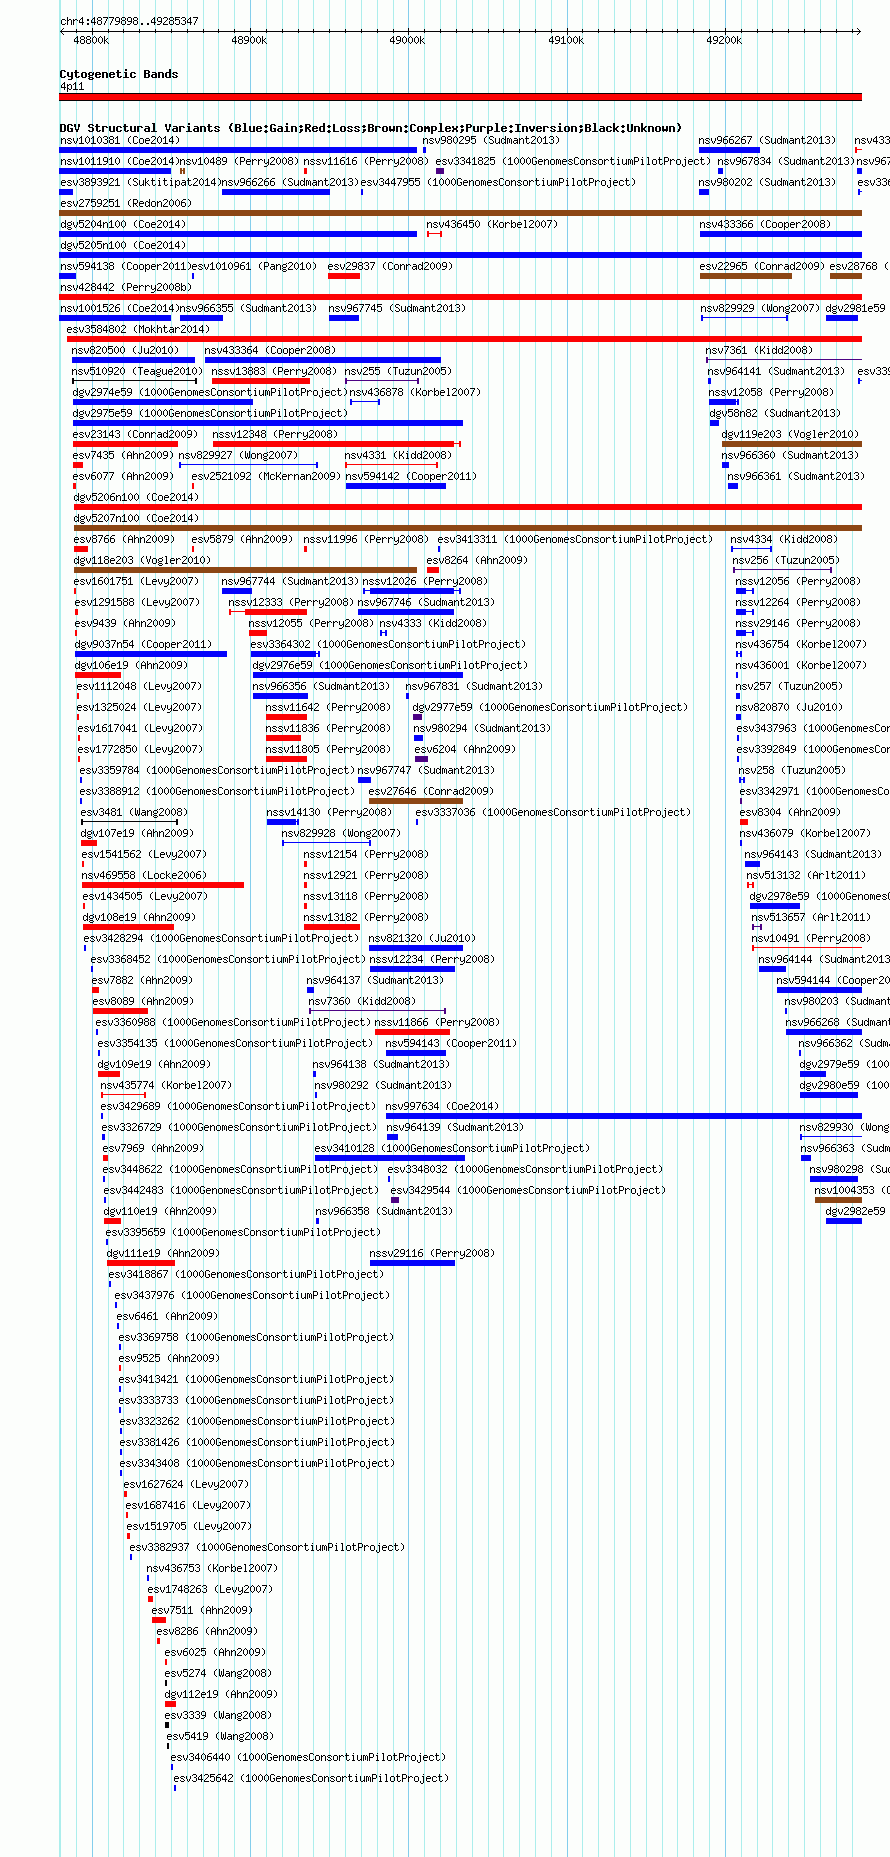
Task: Click nsv1010961 (Pang2010) label
Action: click(x=253, y=266)
